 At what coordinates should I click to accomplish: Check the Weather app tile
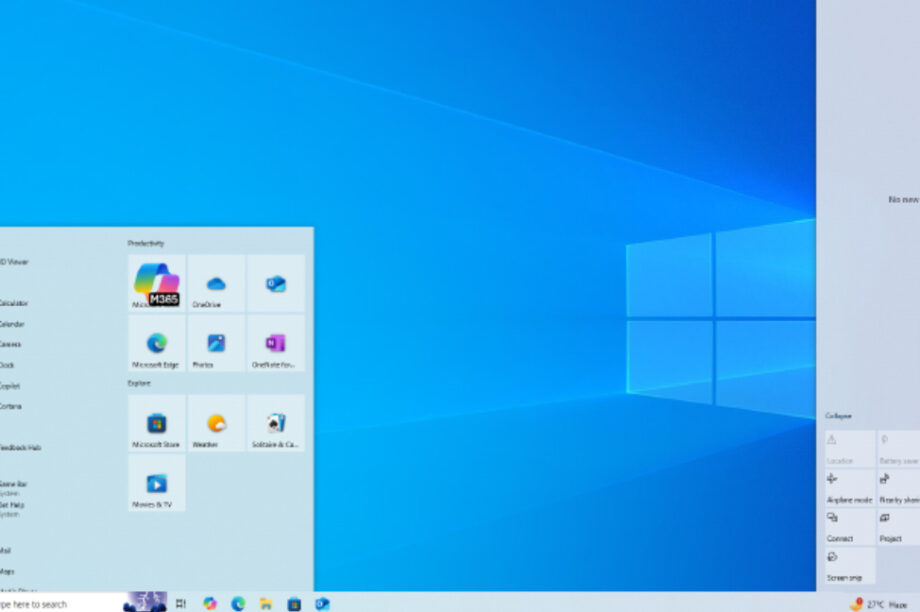216,423
